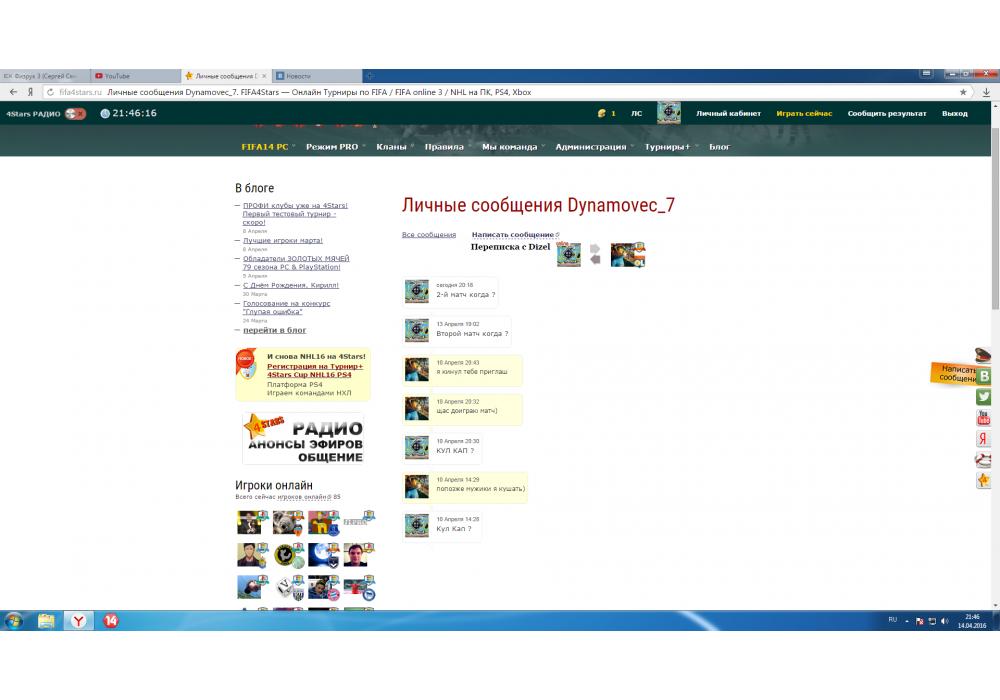Viewport: 1000px width, 700px height.
Task: Click avatar beside message "КУЛ КАП ?"
Action: [x=416, y=448]
